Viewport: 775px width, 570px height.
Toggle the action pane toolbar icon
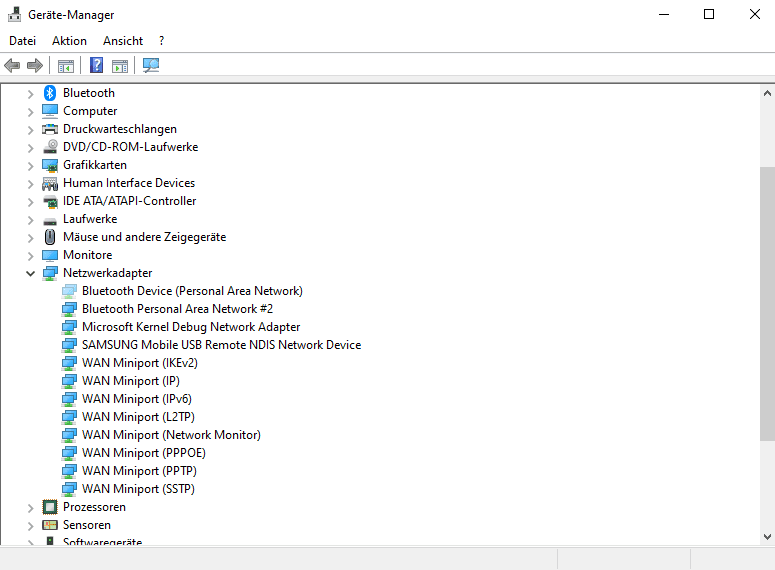click(x=120, y=65)
